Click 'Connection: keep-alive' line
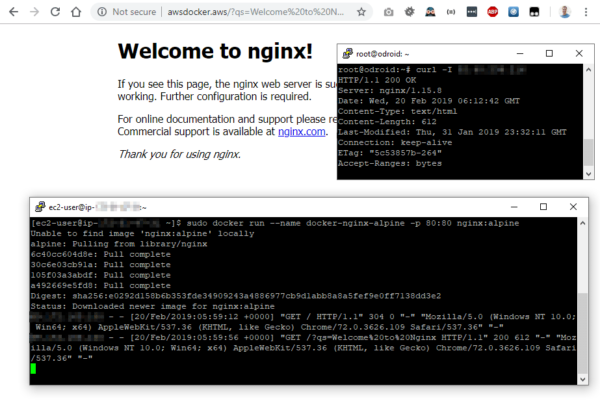 (x=395, y=142)
